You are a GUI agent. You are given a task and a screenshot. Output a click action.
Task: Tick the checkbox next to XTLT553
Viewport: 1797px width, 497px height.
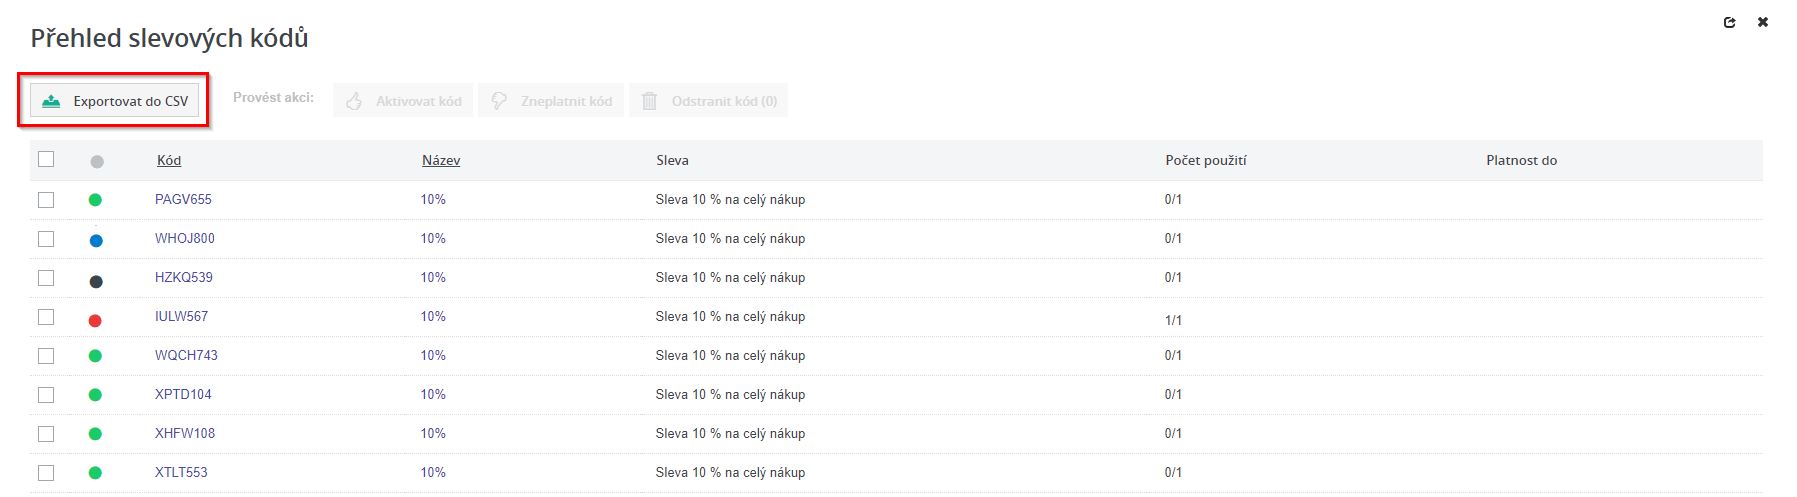46,472
